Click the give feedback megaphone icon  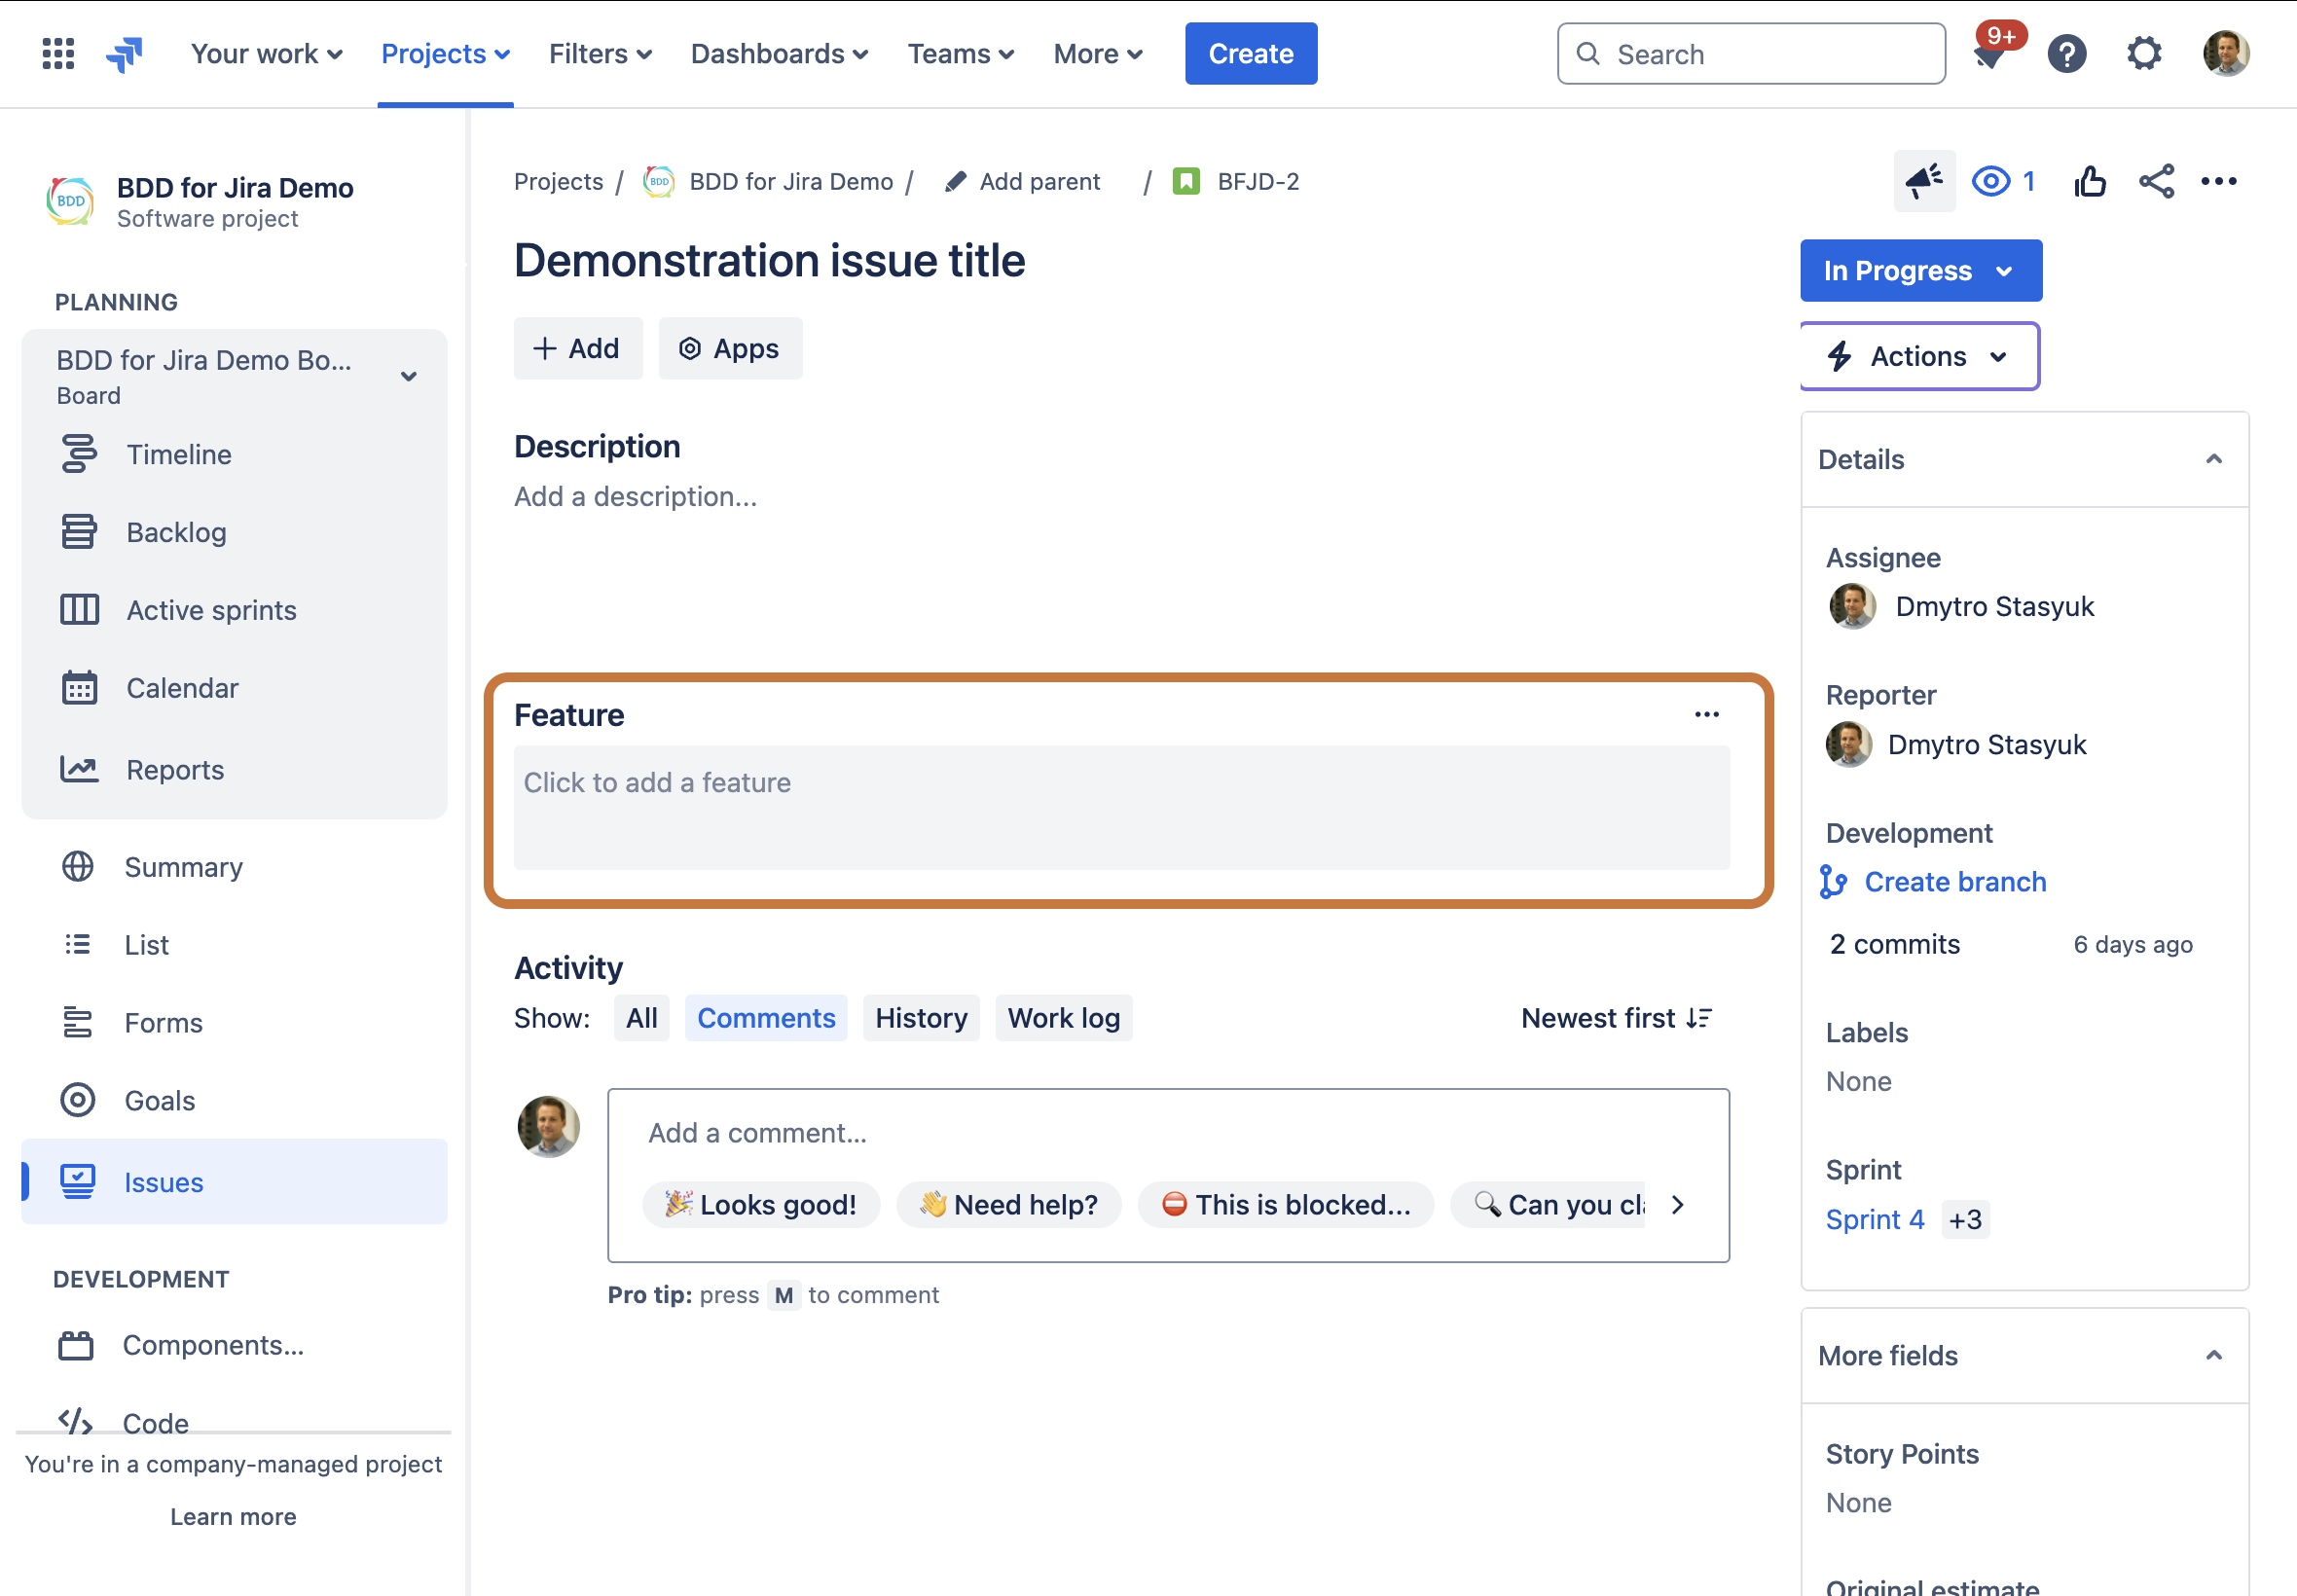[x=1924, y=181]
